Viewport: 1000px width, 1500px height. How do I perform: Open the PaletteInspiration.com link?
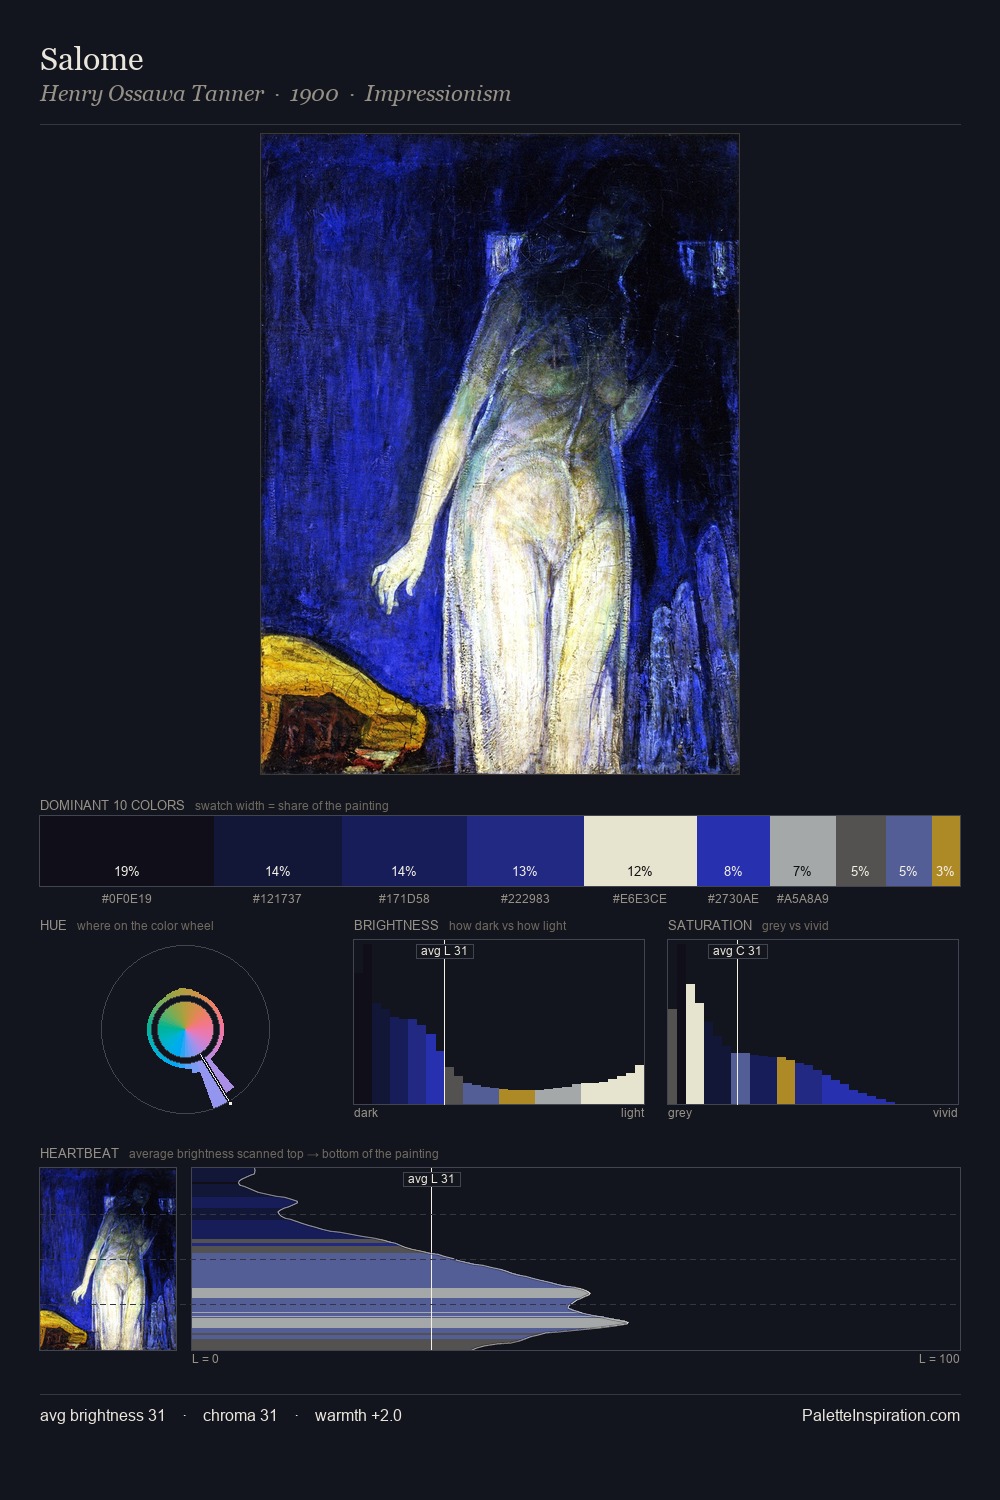881,1416
